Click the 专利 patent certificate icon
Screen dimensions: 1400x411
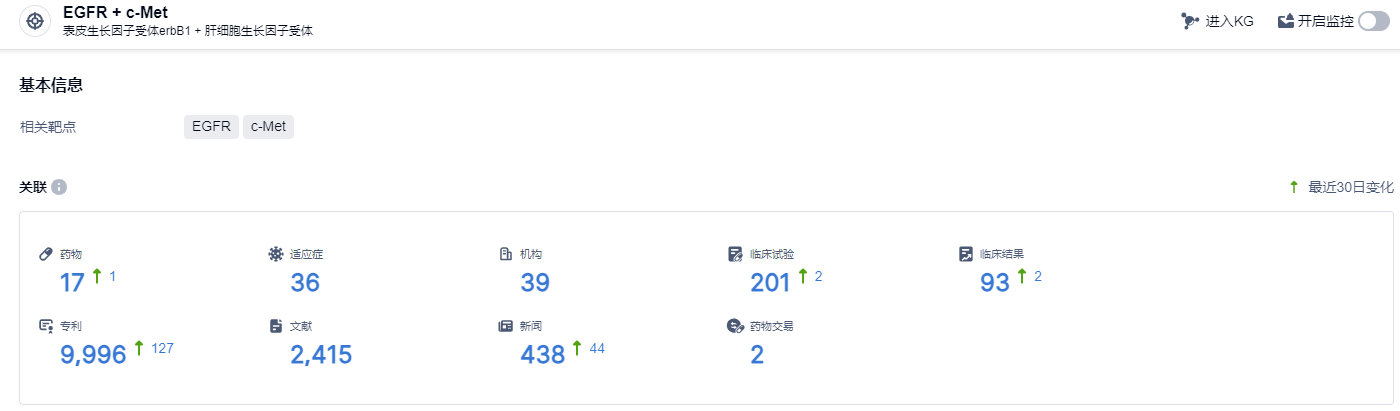46,326
